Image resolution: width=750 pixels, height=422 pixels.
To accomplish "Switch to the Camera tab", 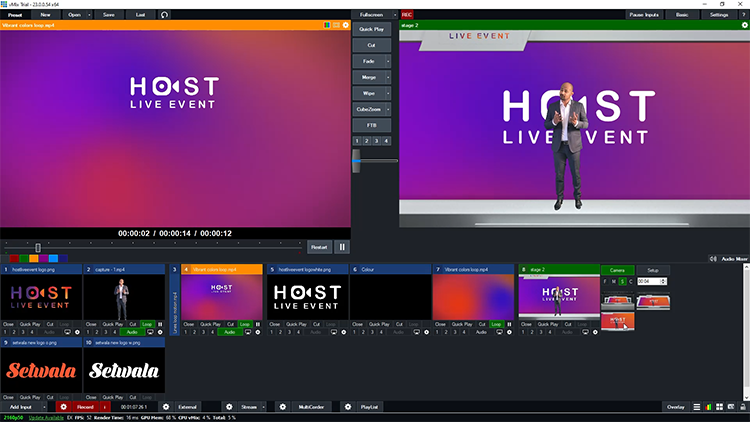I will pyautogui.click(x=617, y=270).
